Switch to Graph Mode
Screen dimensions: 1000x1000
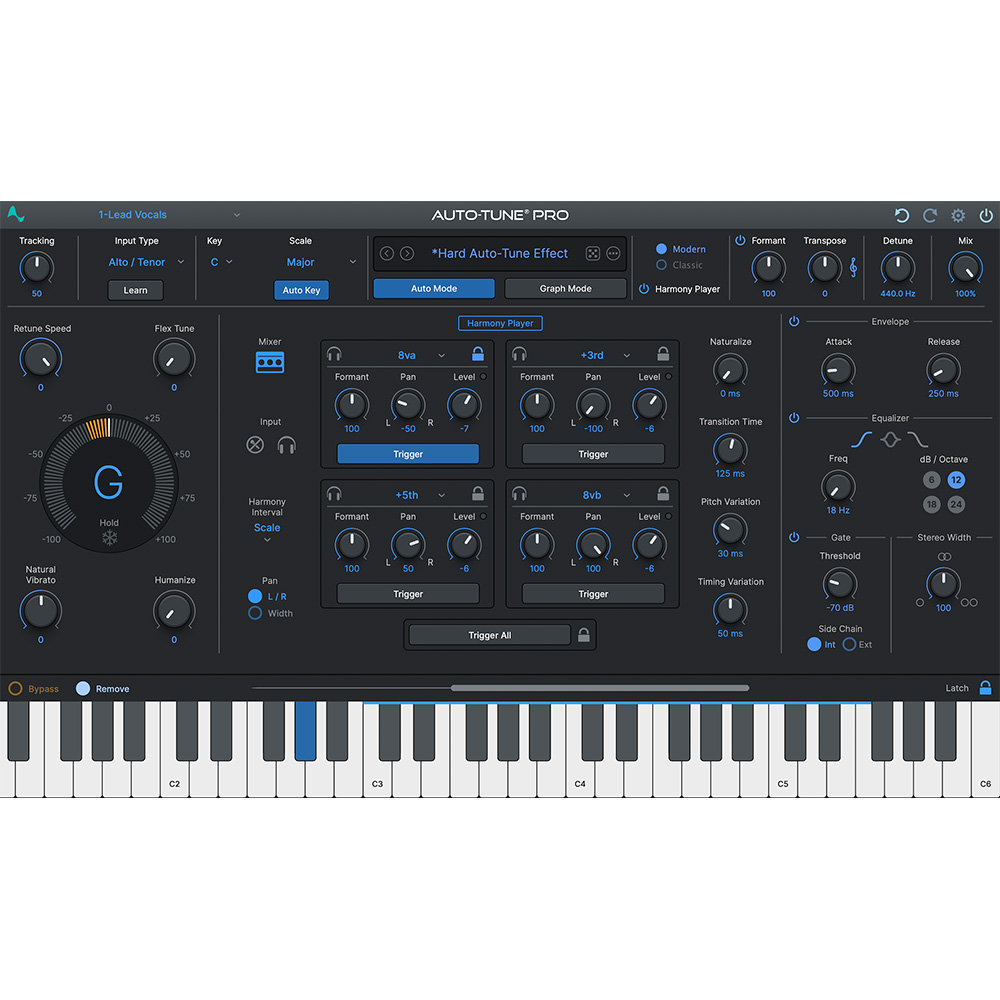coord(565,288)
